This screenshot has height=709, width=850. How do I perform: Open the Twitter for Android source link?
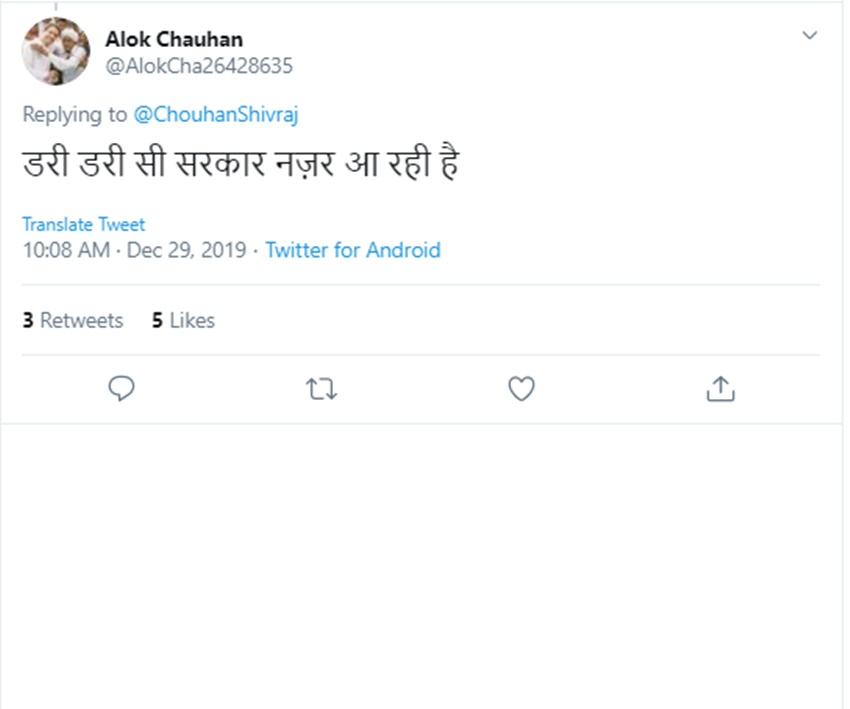[353, 250]
